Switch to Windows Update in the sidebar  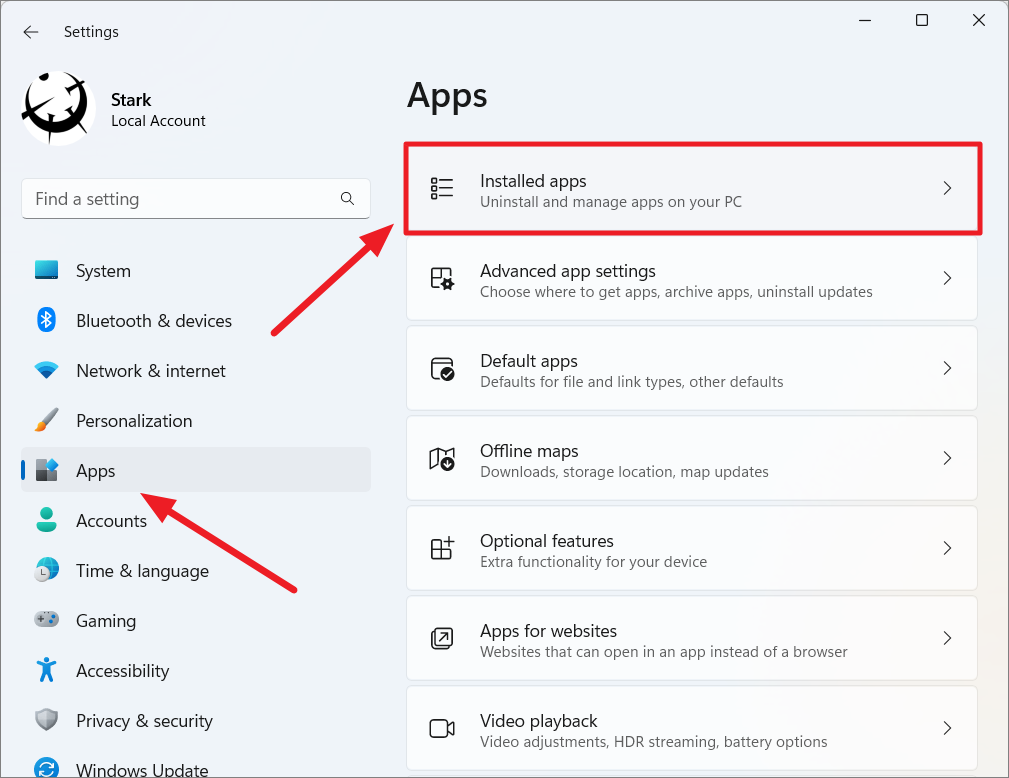142,768
